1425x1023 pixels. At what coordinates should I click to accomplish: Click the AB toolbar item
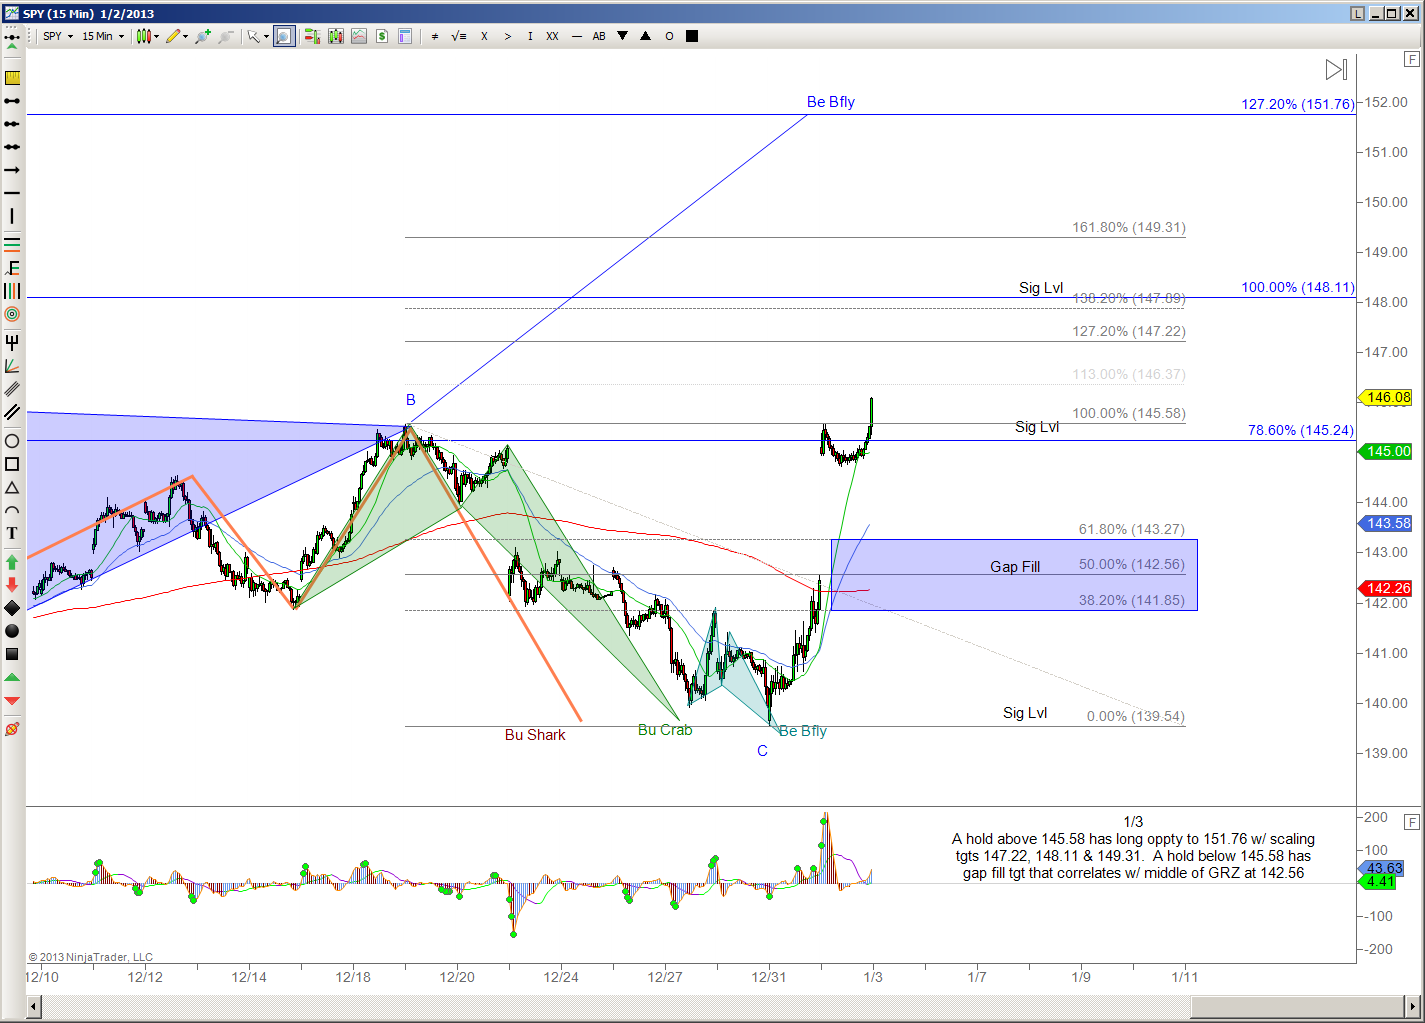pos(599,36)
